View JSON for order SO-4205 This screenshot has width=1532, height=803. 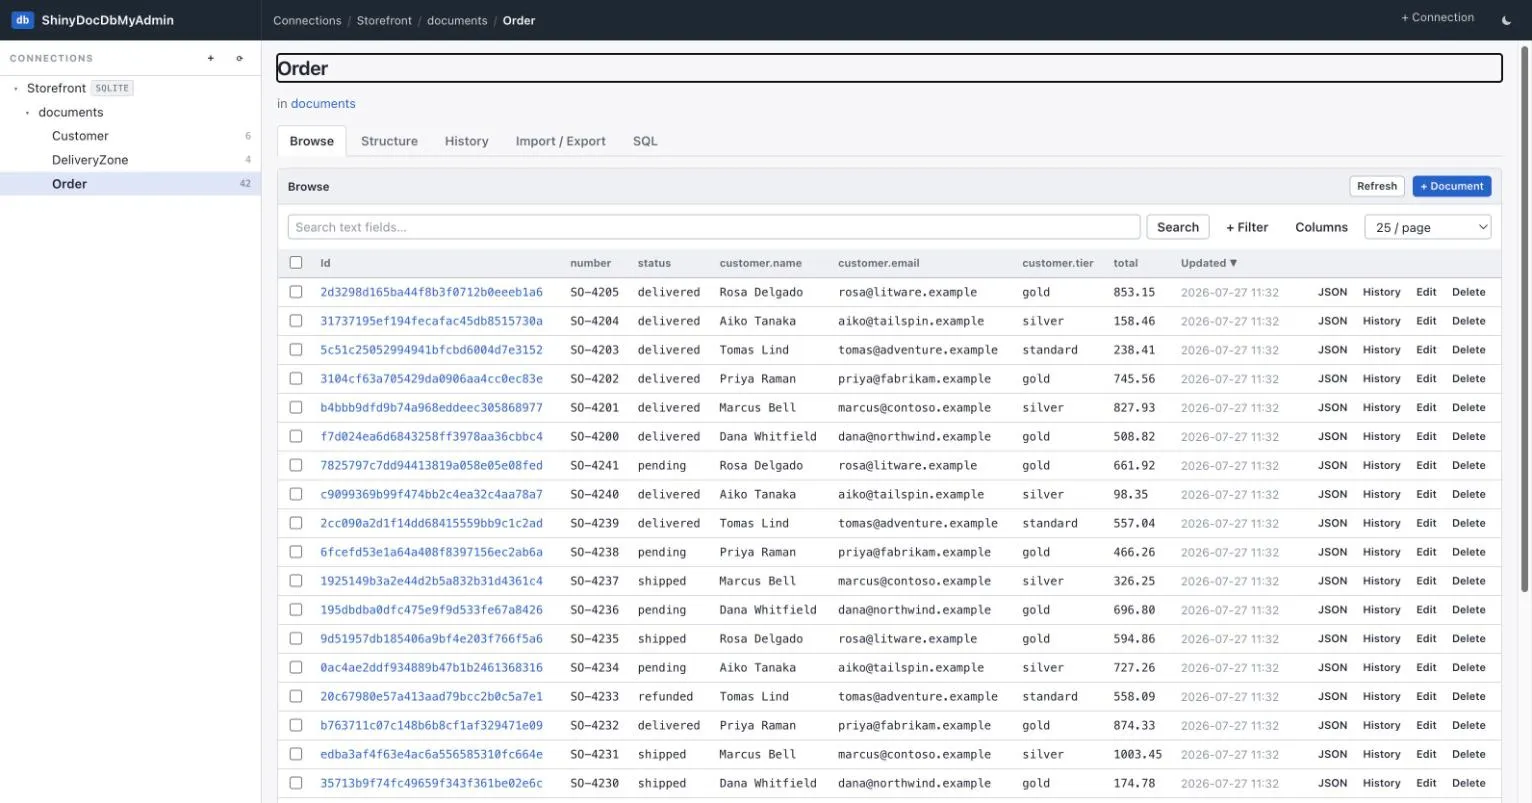pos(1332,292)
